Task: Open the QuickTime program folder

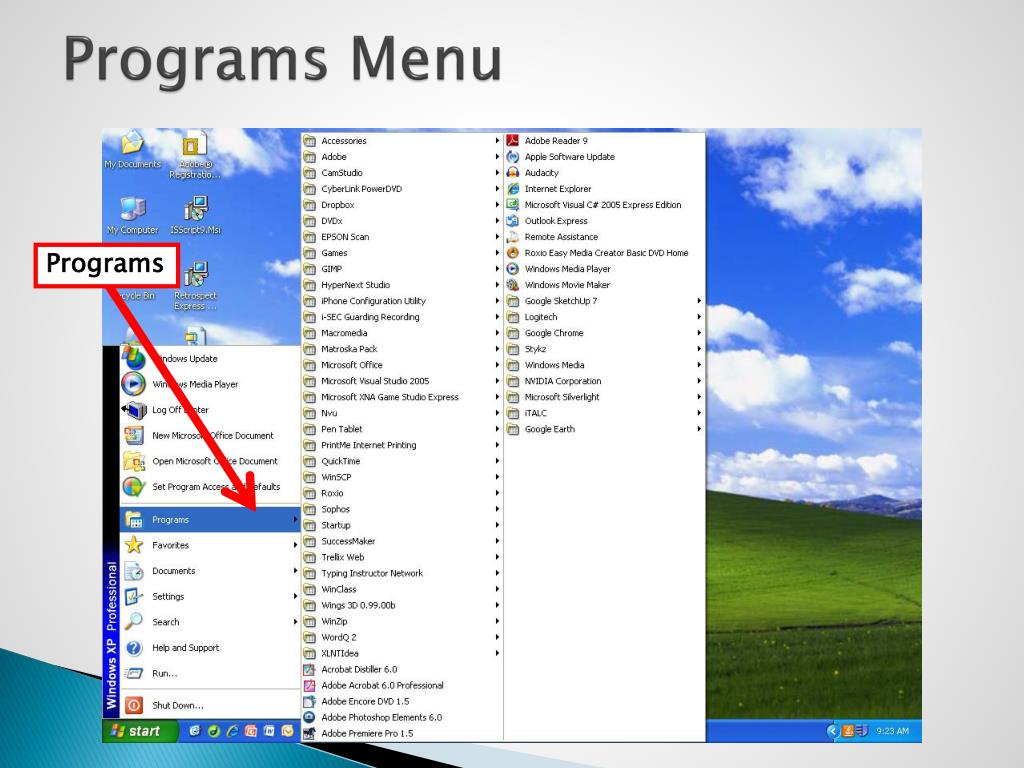Action: (x=402, y=461)
